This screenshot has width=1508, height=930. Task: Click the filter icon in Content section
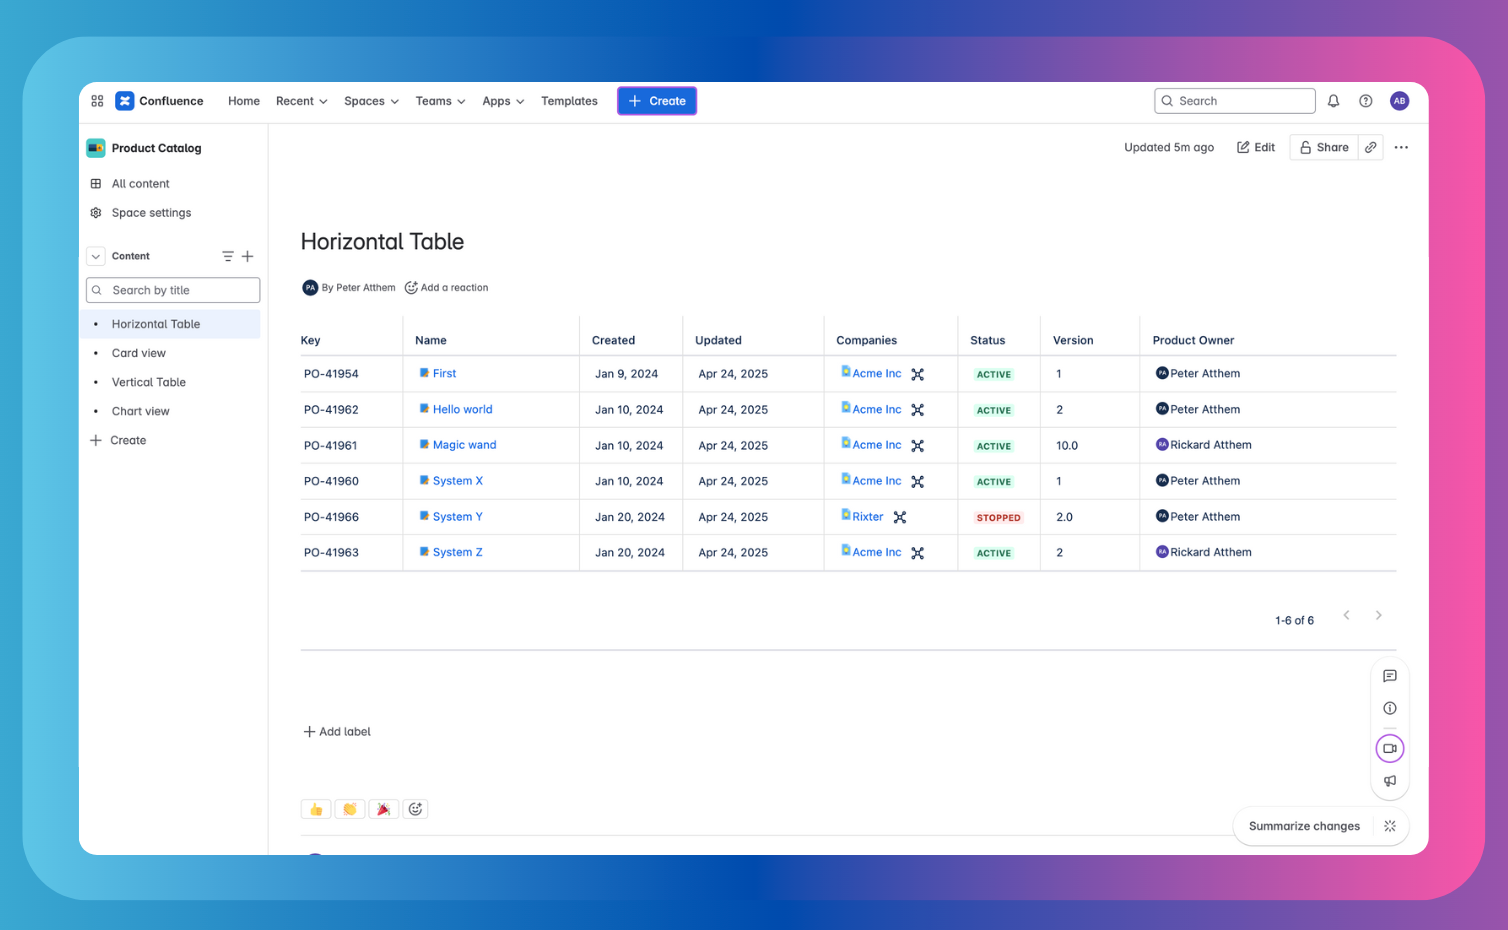click(228, 256)
